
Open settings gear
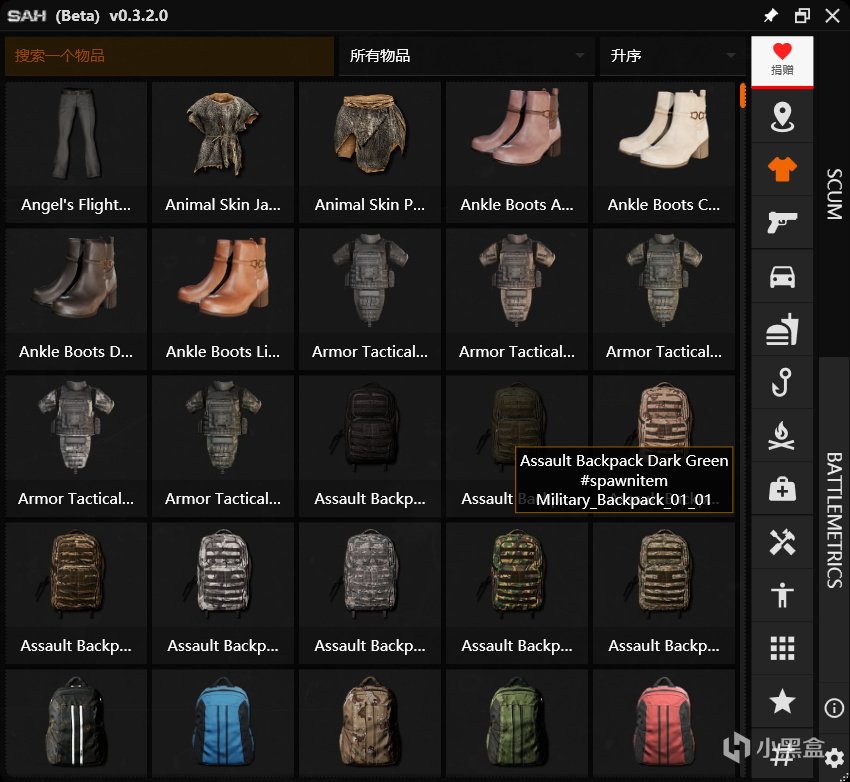coord(834,758)
